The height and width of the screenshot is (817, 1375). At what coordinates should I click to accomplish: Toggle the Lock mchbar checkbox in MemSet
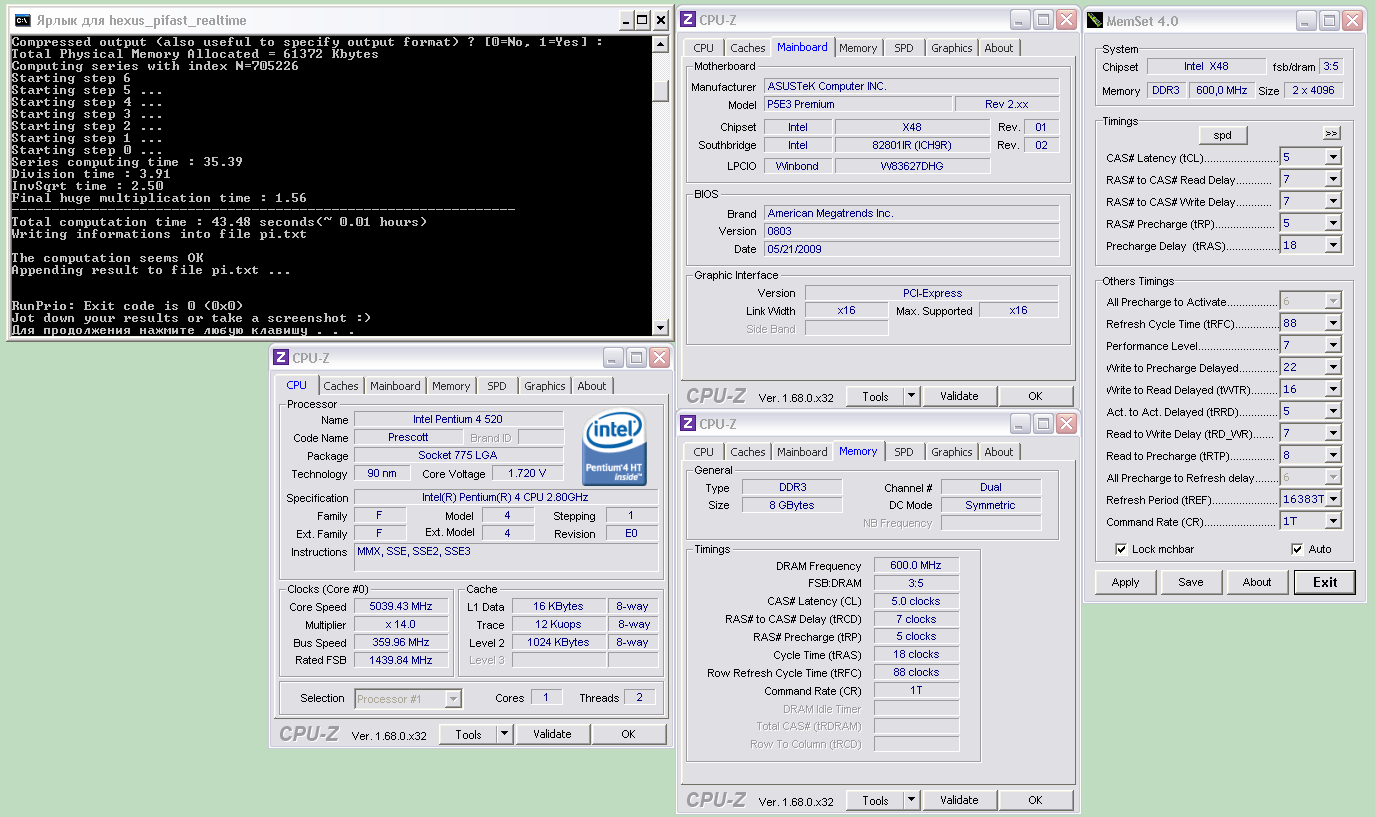(1121, 549)
